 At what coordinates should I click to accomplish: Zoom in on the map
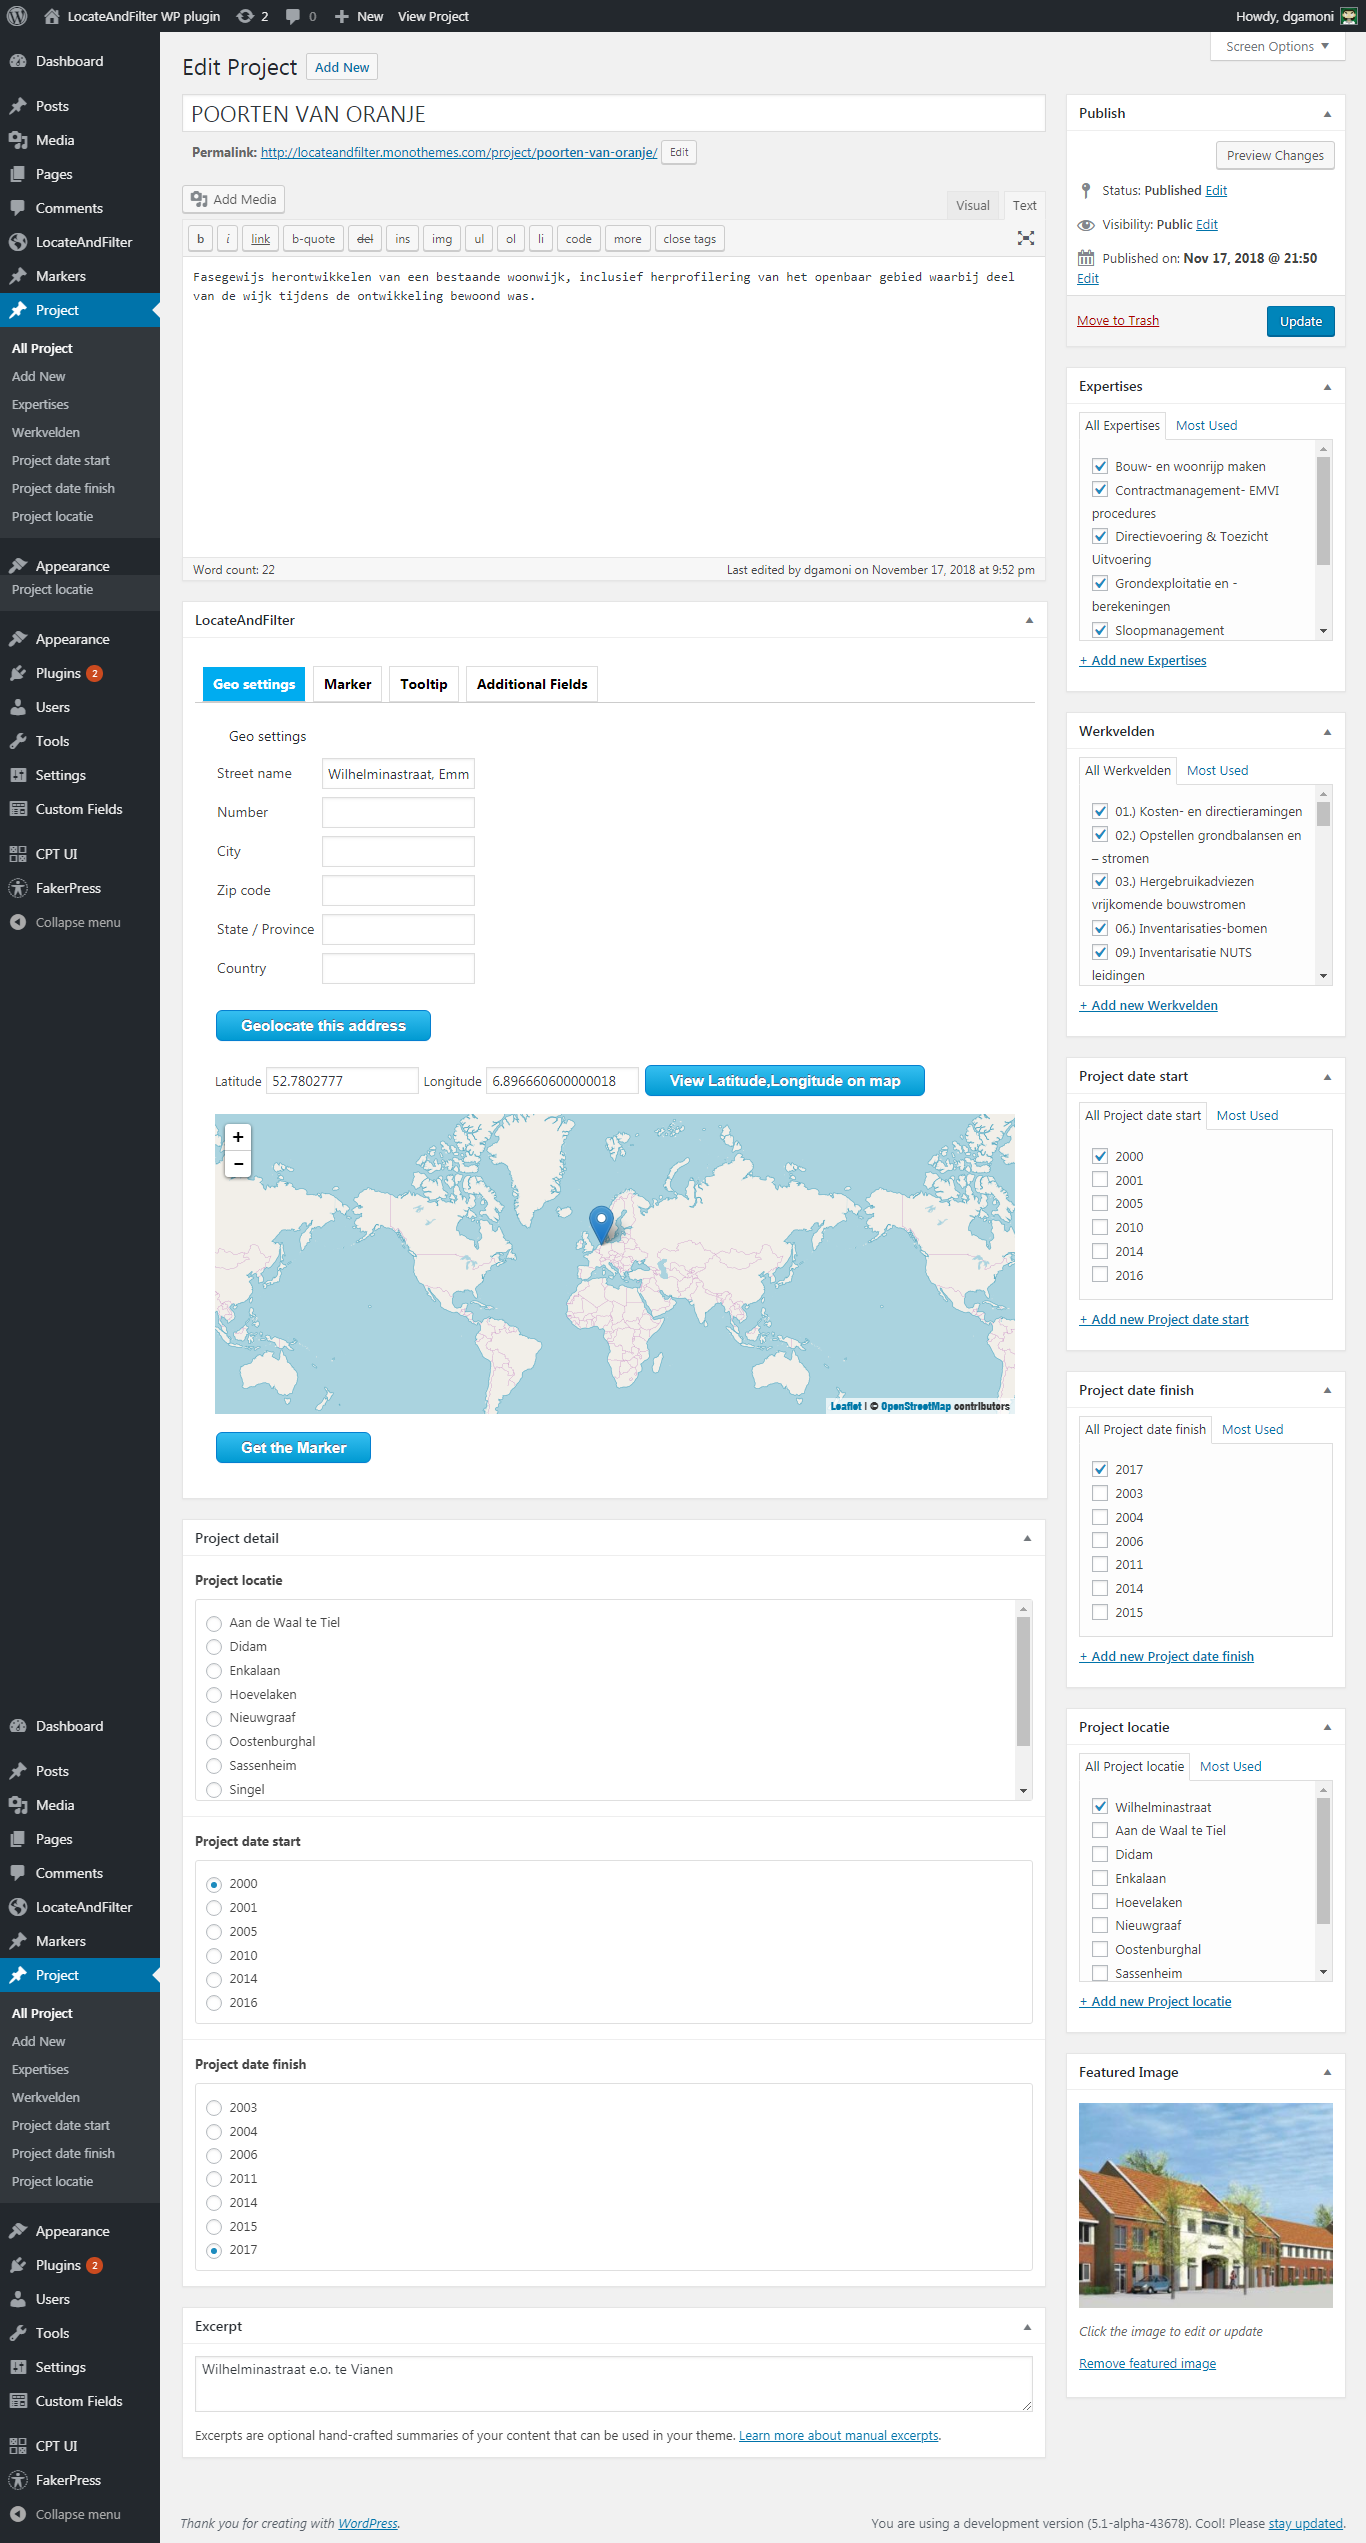[238, 1137]
